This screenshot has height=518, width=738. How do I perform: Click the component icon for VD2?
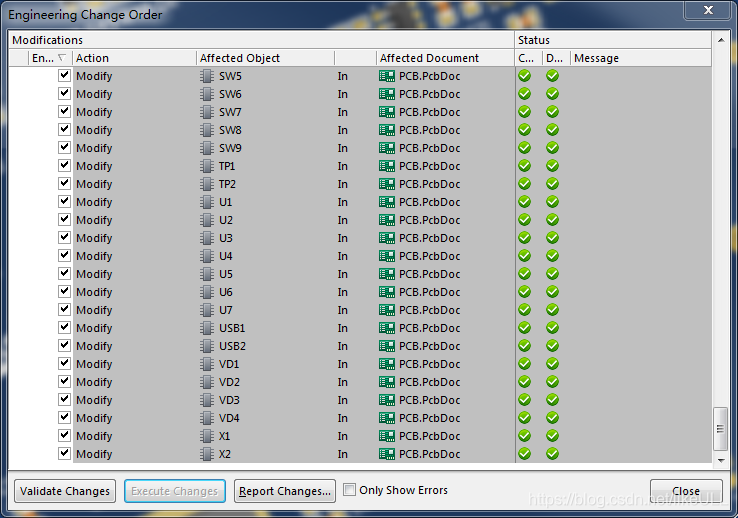tap(207, 382)
